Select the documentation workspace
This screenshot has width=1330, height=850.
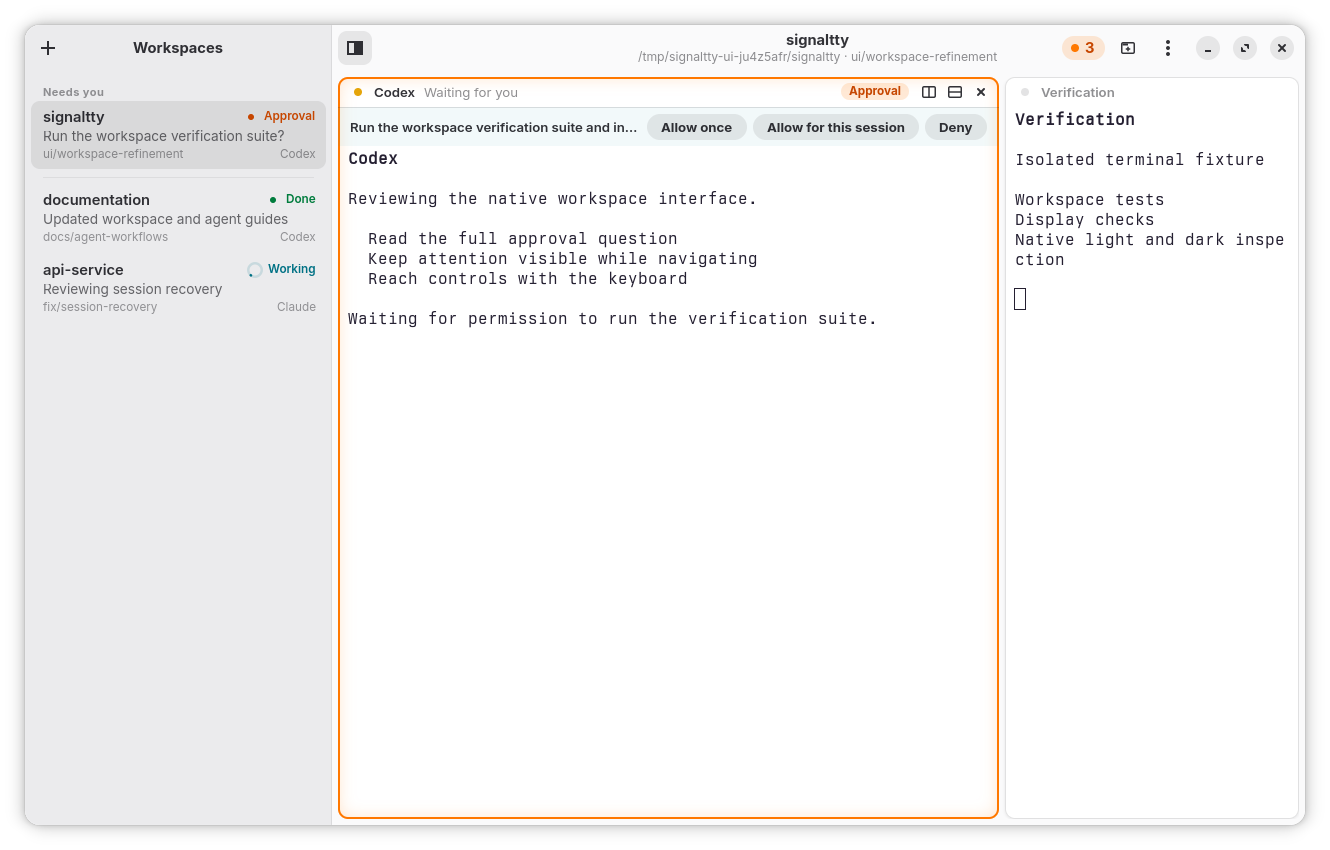tap(179, 218)
